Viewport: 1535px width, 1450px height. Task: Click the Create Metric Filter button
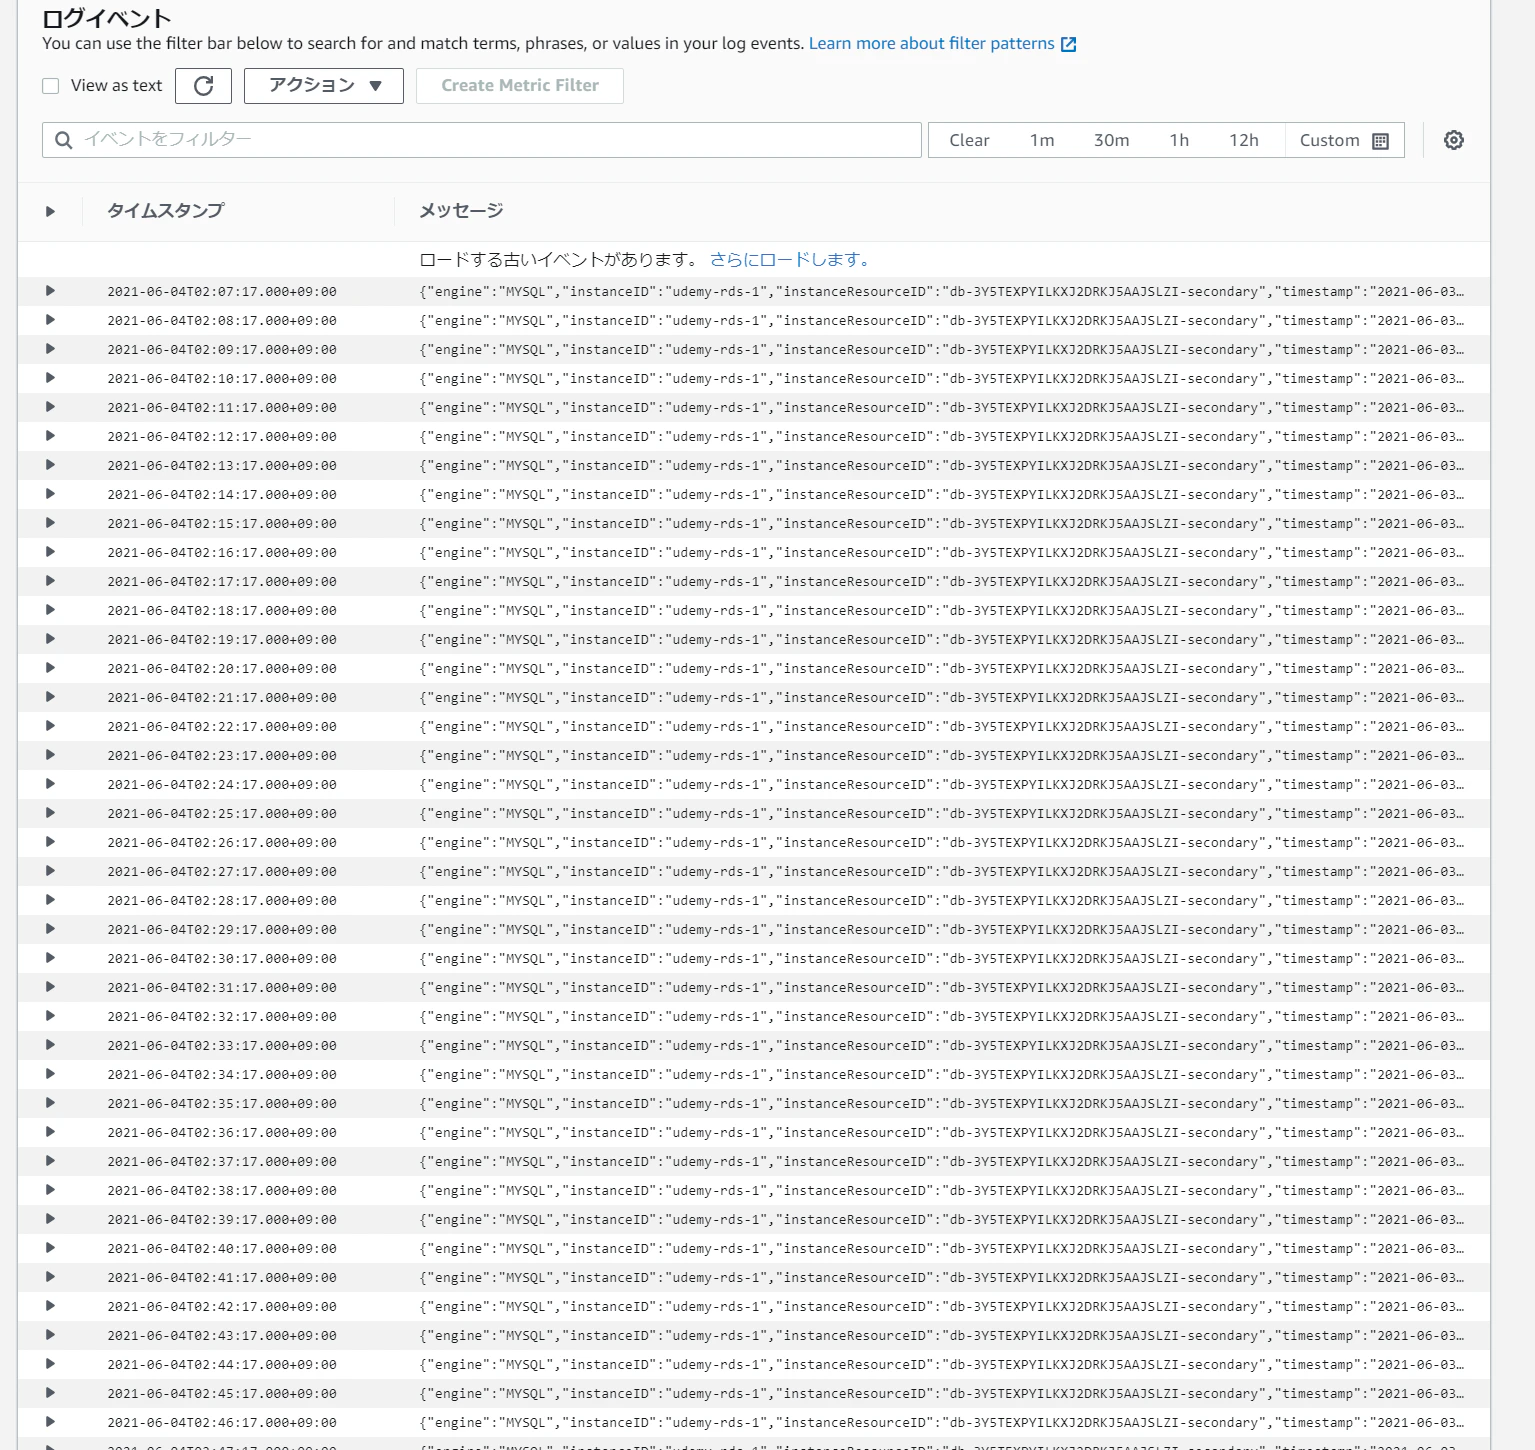(x=520, y=86)
